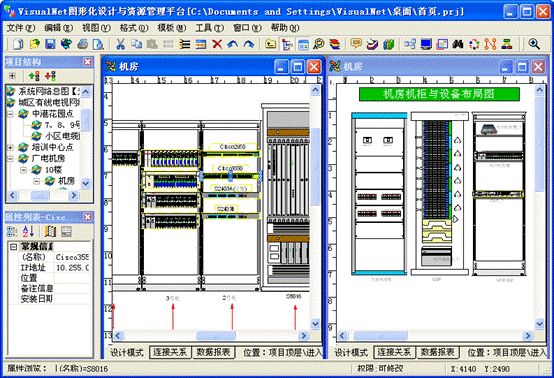The image size is (554, 378).
Task: Click the globe publish icon in toolbar
Action: coord(66,44)
